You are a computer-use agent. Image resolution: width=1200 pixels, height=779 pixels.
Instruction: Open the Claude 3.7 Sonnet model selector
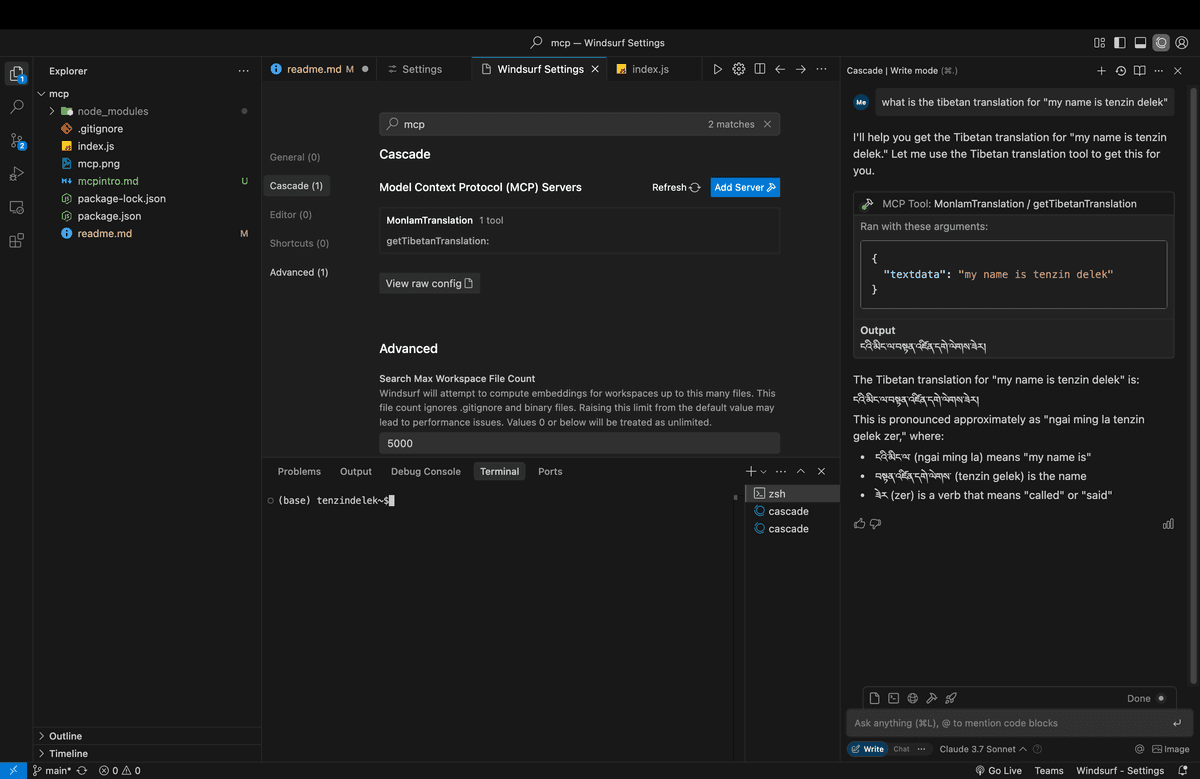[x=983, y=749]
